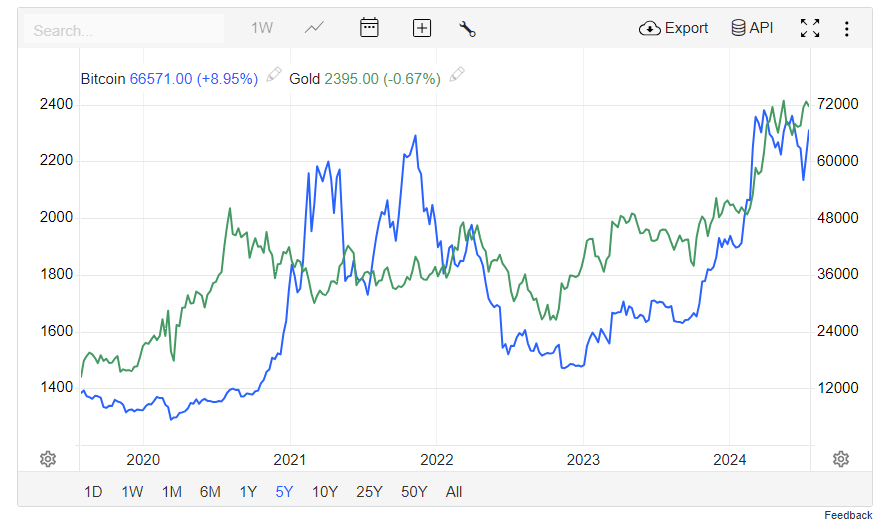This screenshot has width=882, height=528.
Task: Select the 5Y time range
Action: (x=284, y=492)
